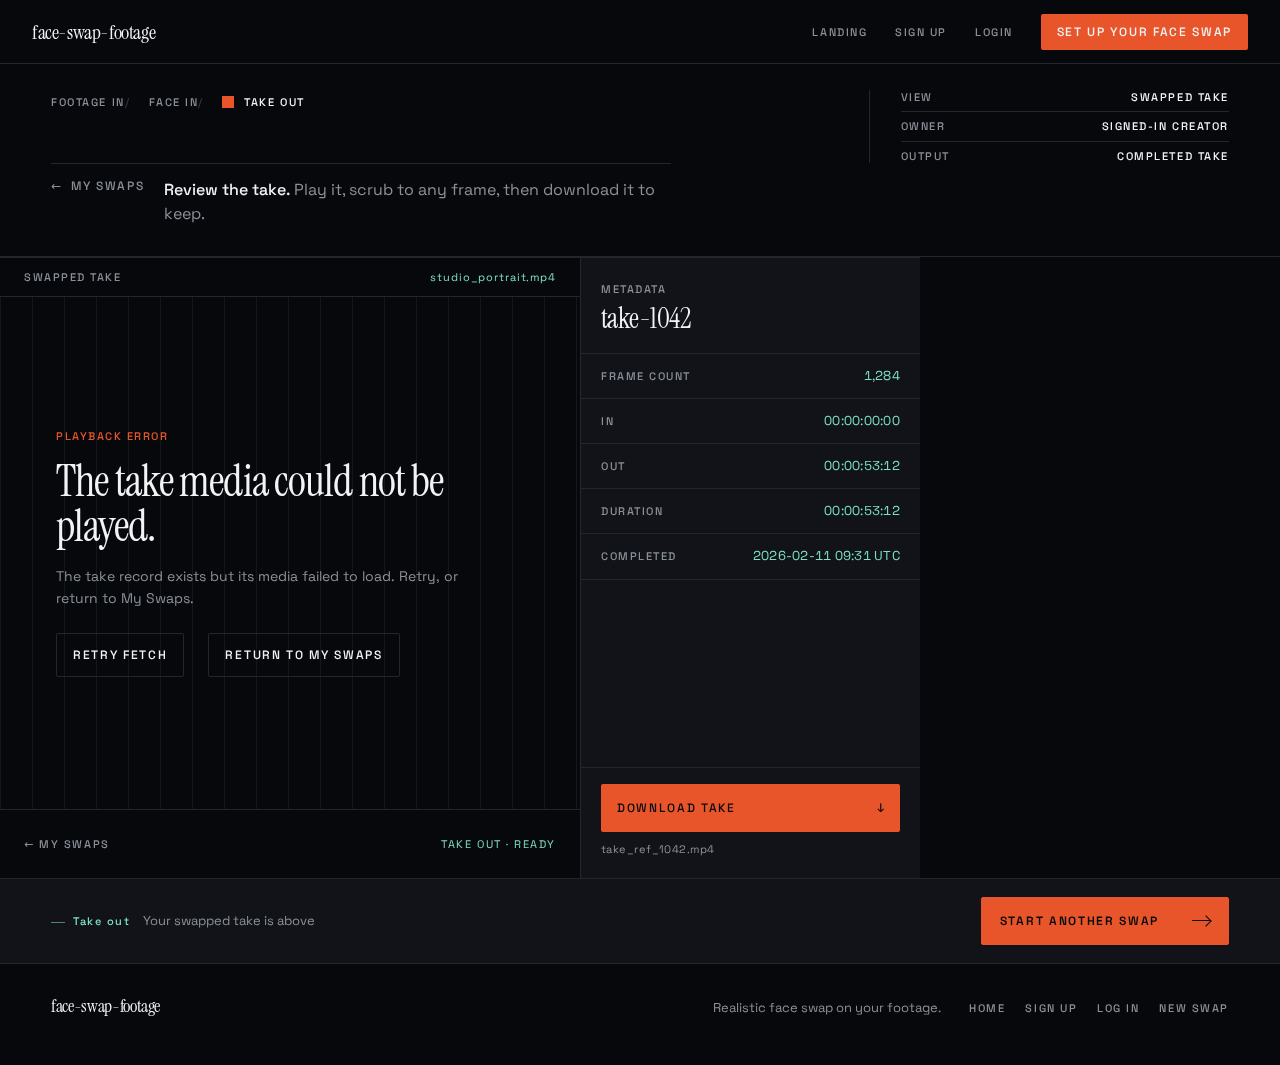Viewport: 1280px width, 1065px height.
Task: Open the Landing nav link
Action: point(839,33)
